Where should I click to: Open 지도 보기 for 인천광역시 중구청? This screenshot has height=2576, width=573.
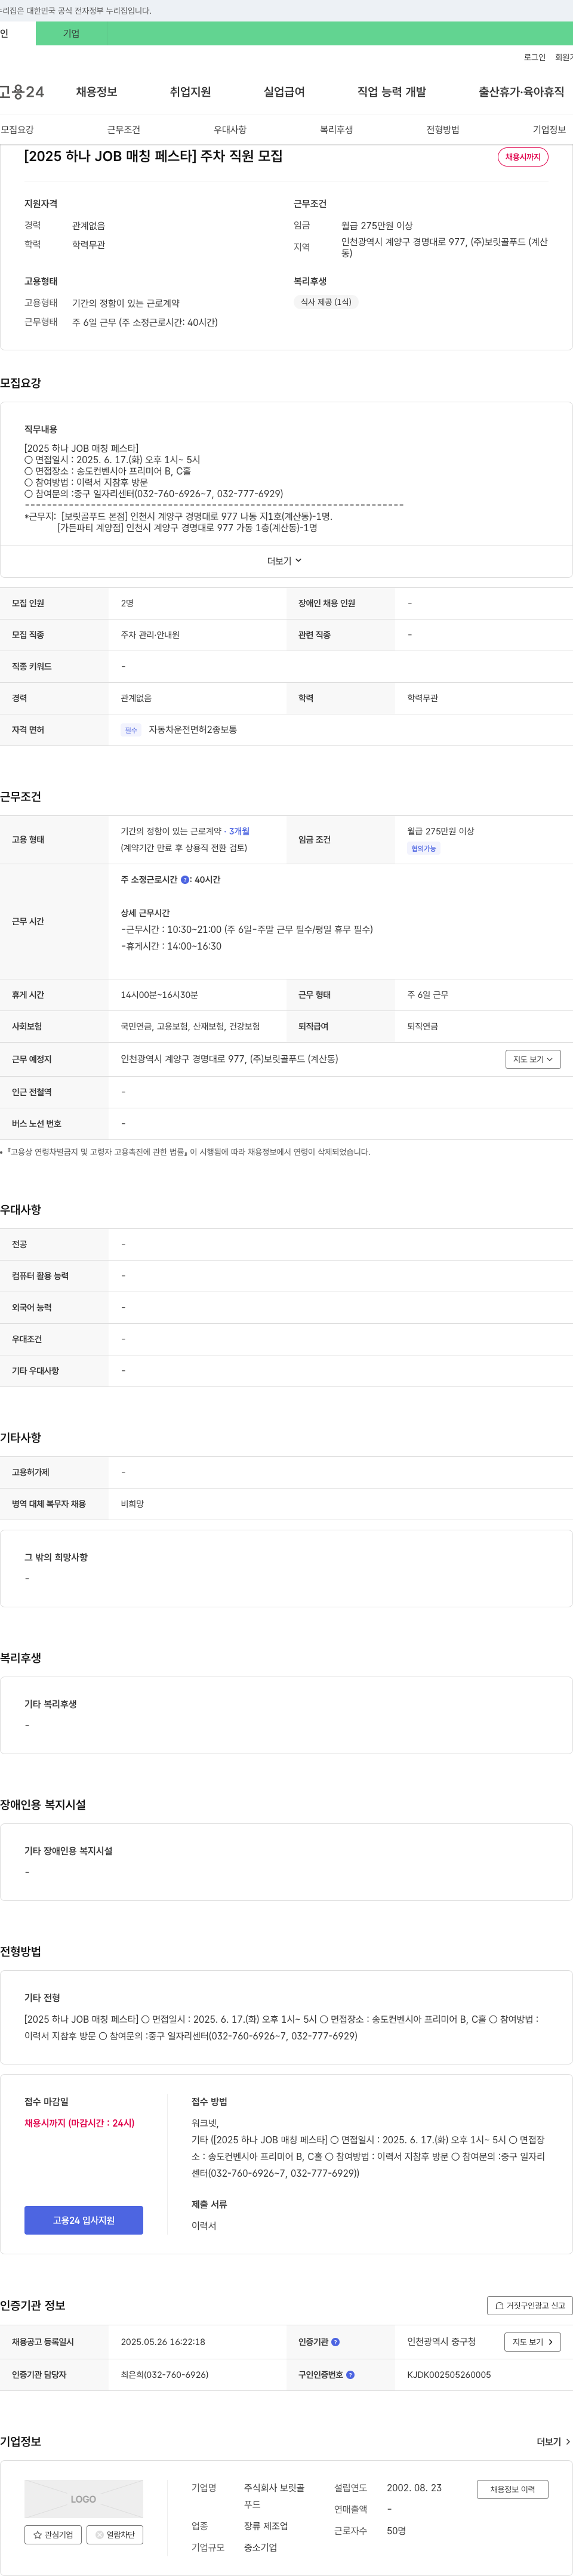tap(533, 2342)
